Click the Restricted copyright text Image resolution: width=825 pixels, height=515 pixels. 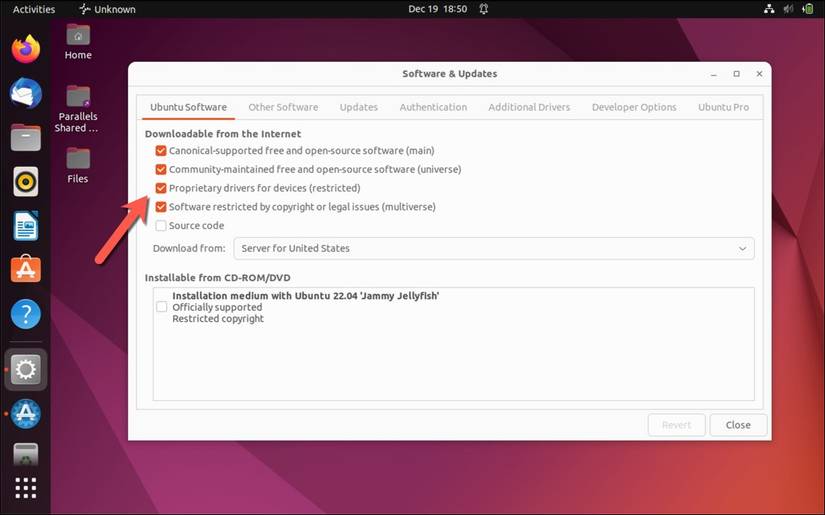click(x=218, y=319)
